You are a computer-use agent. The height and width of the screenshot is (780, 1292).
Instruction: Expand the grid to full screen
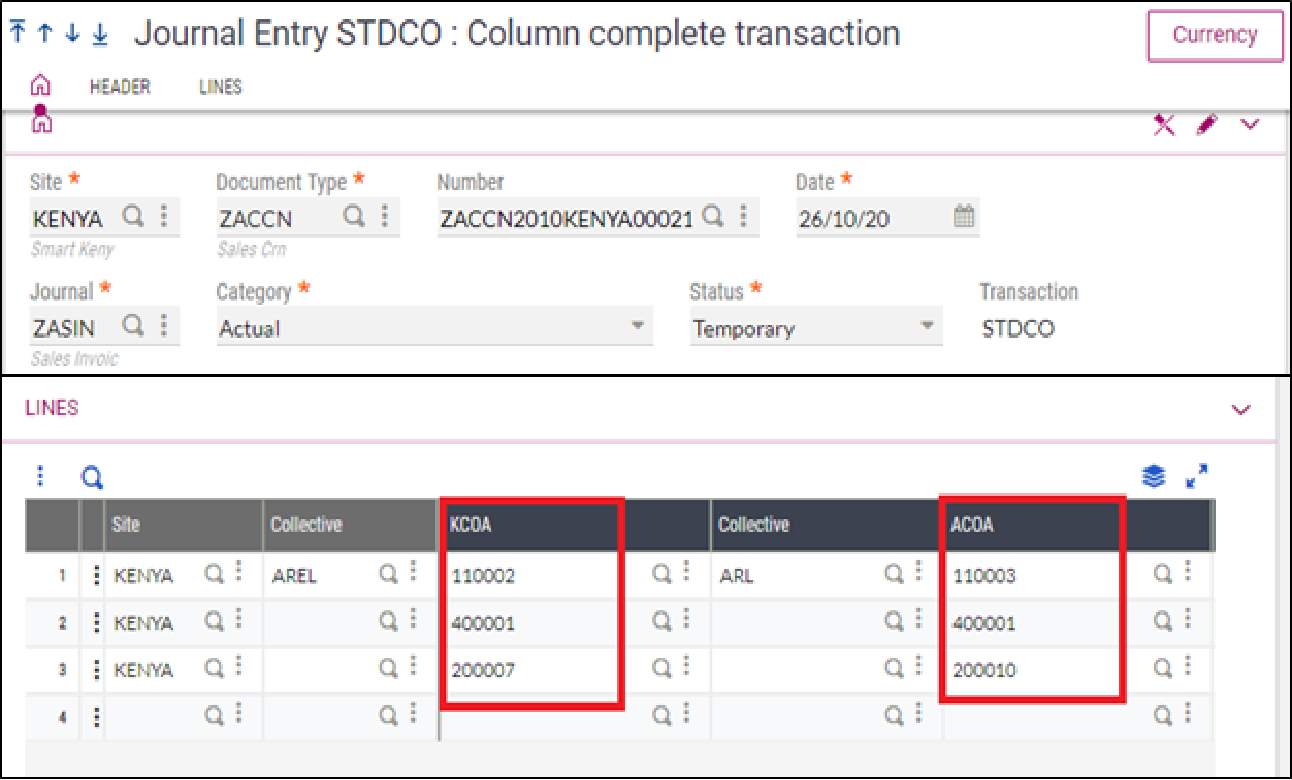point(1197,477)
